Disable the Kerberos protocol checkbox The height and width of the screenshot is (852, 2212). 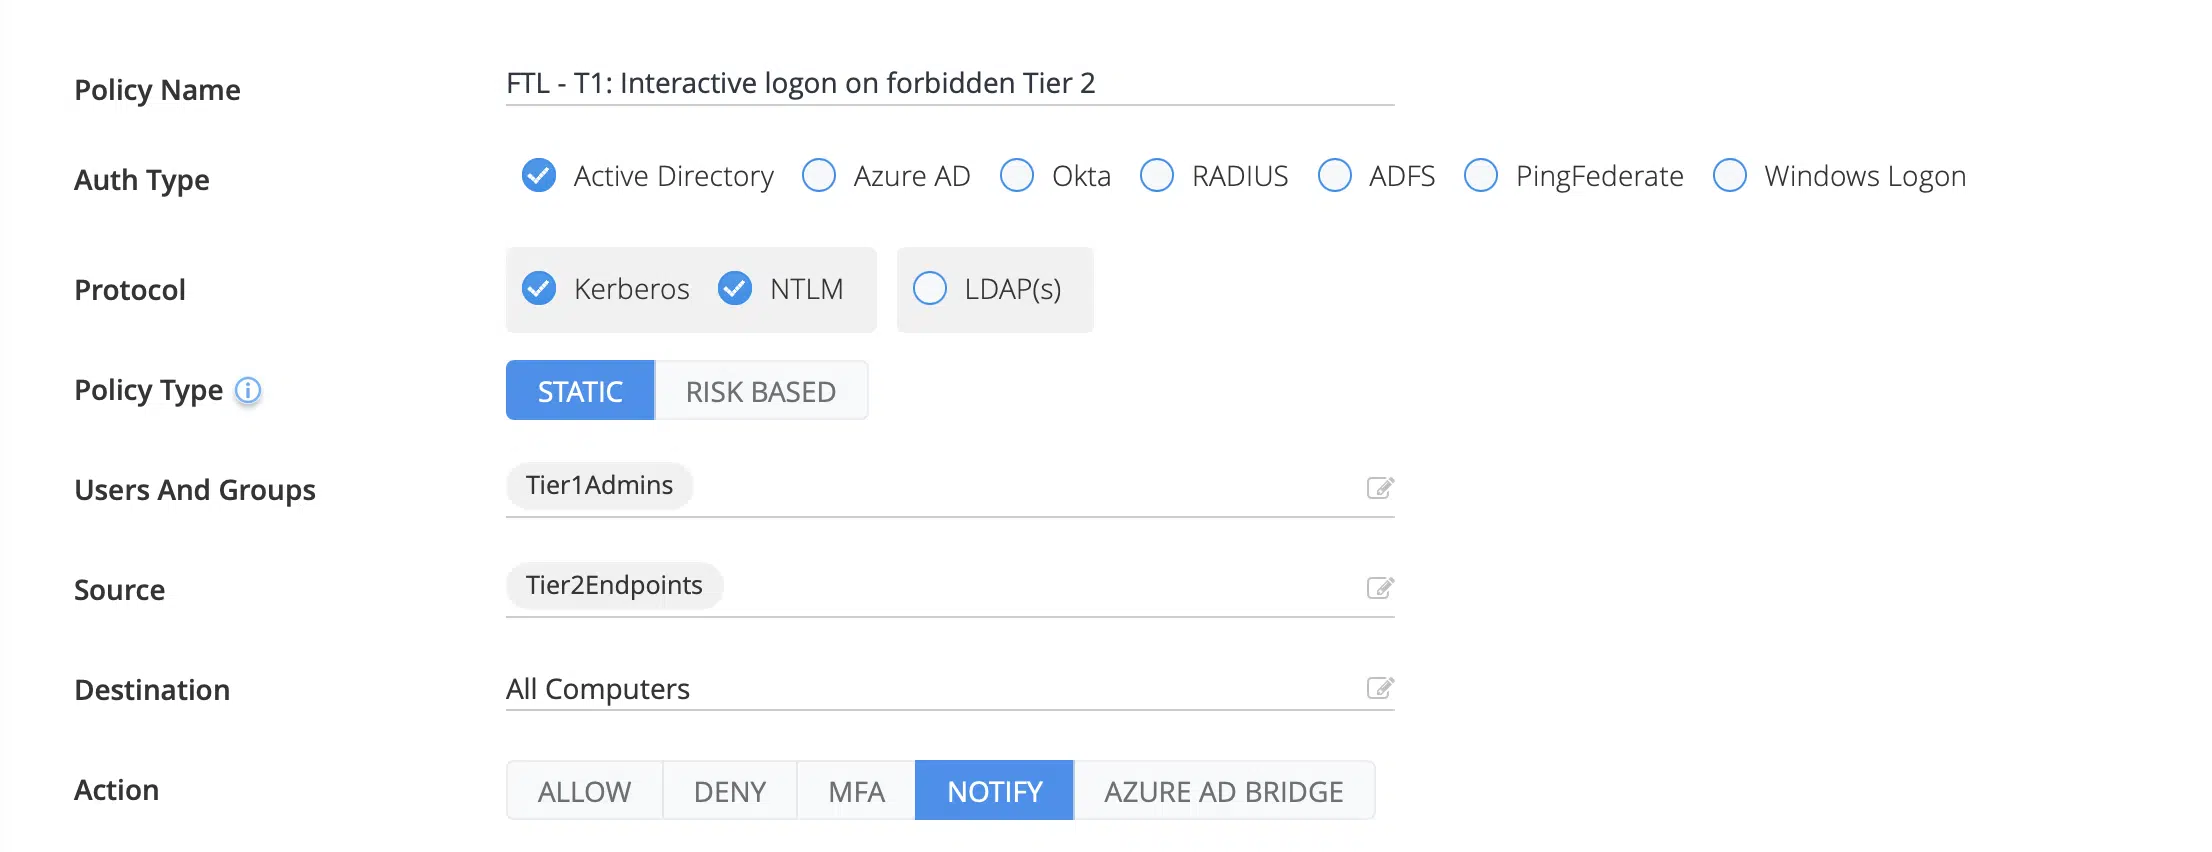click(x=539, y=288)
